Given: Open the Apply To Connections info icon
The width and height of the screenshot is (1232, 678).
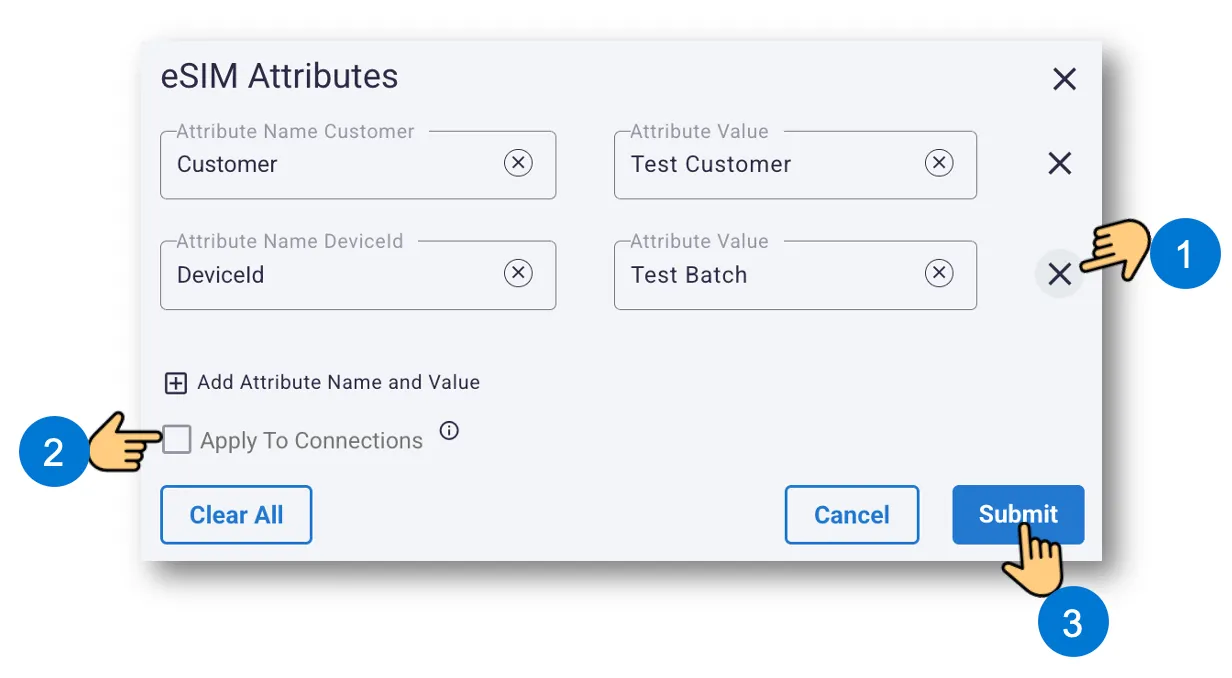Looking at the screenshot, I should 450,431.
